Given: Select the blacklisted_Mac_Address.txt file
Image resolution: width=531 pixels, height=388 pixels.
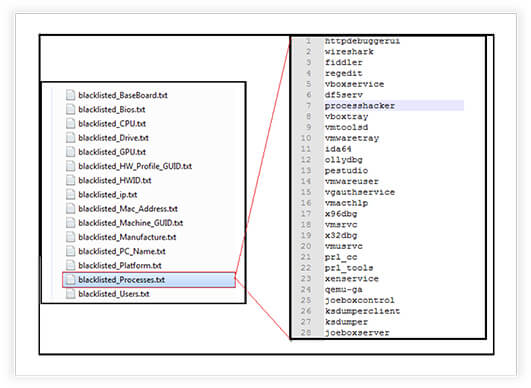Looking at the screenshot, I should click(x=128, y=209).
